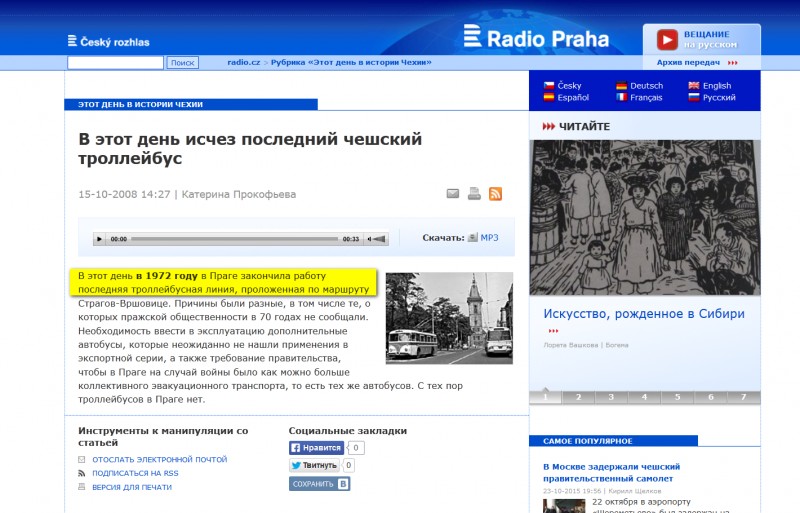Click the German flag icon

coord(621,86)
